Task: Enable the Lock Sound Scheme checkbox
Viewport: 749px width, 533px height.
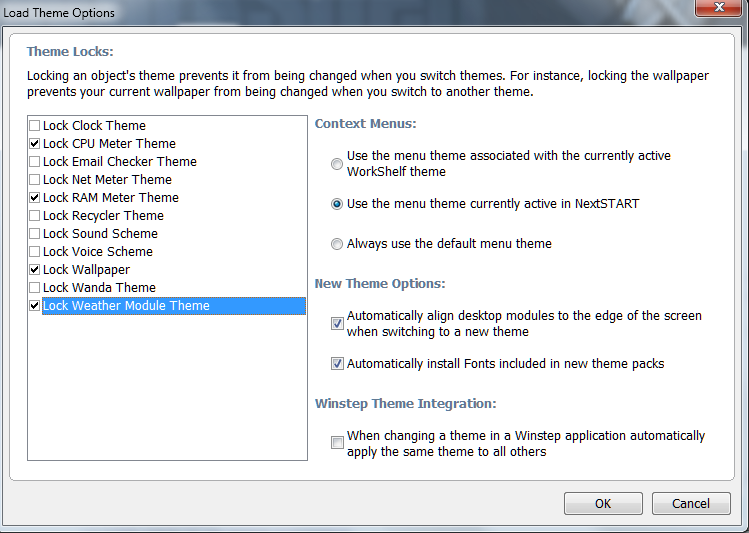Action: [x=35, y=234]
